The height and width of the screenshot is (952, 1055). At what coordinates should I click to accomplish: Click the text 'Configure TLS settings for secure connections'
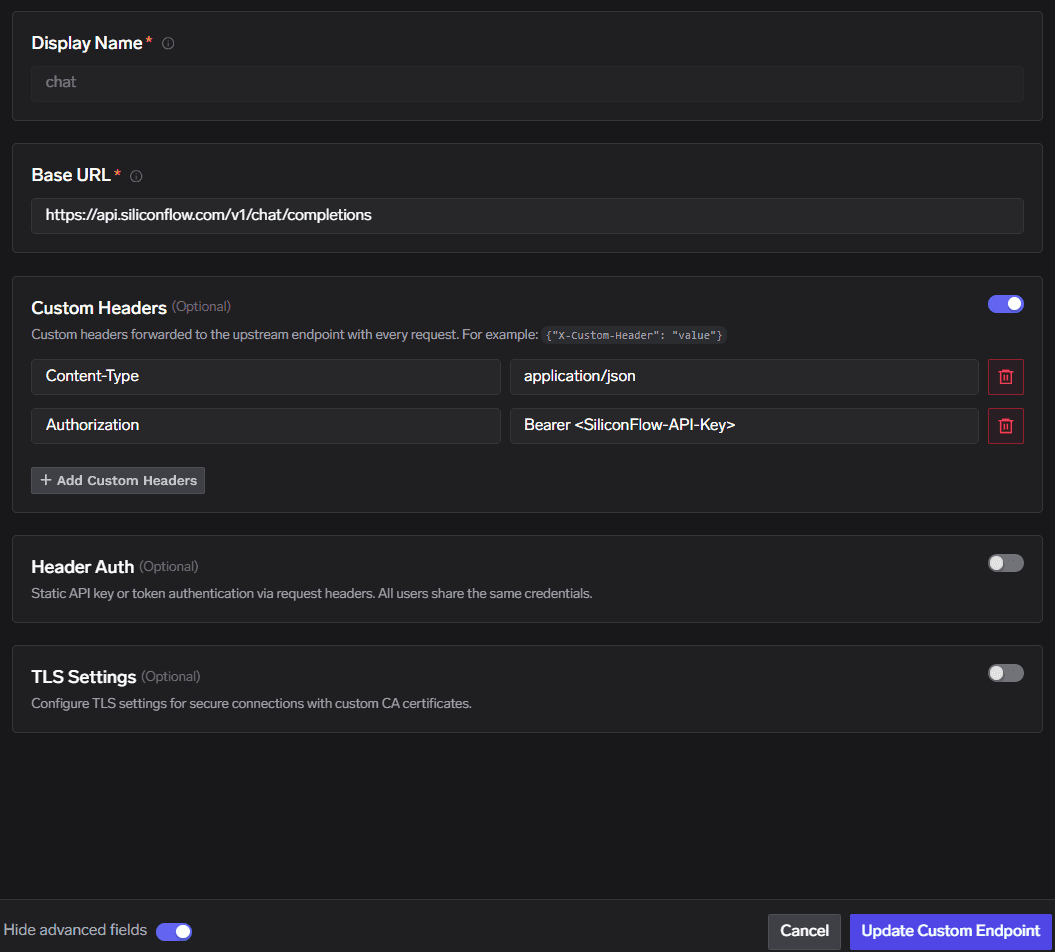[168, 703]
